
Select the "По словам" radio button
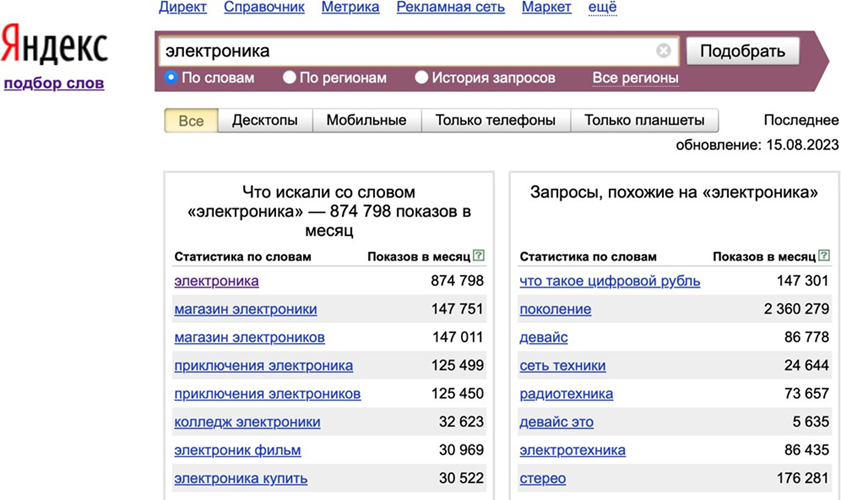coord(171,77)
